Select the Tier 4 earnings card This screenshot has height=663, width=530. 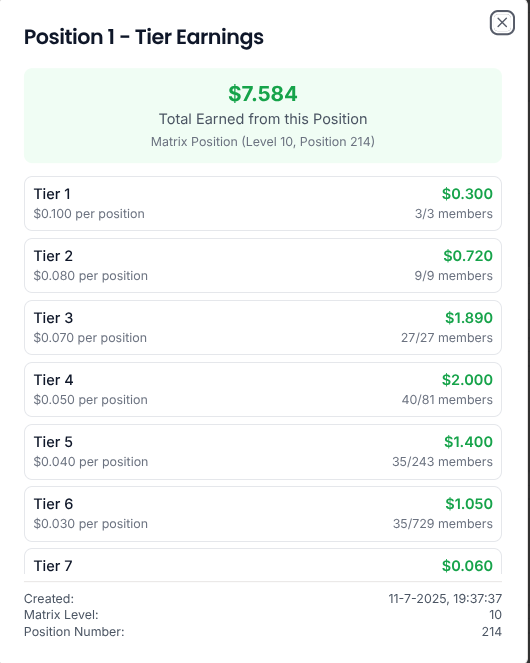(x=263, y=389)
